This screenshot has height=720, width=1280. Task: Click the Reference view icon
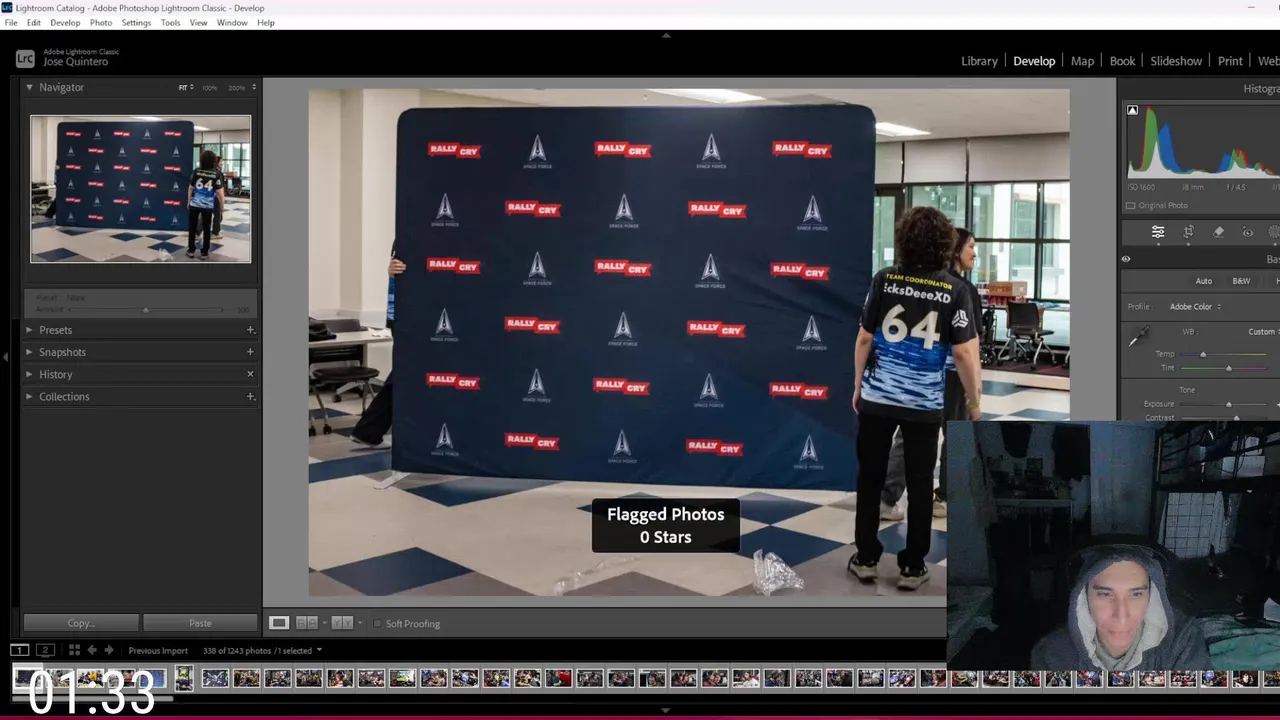(x=307, y=623)
